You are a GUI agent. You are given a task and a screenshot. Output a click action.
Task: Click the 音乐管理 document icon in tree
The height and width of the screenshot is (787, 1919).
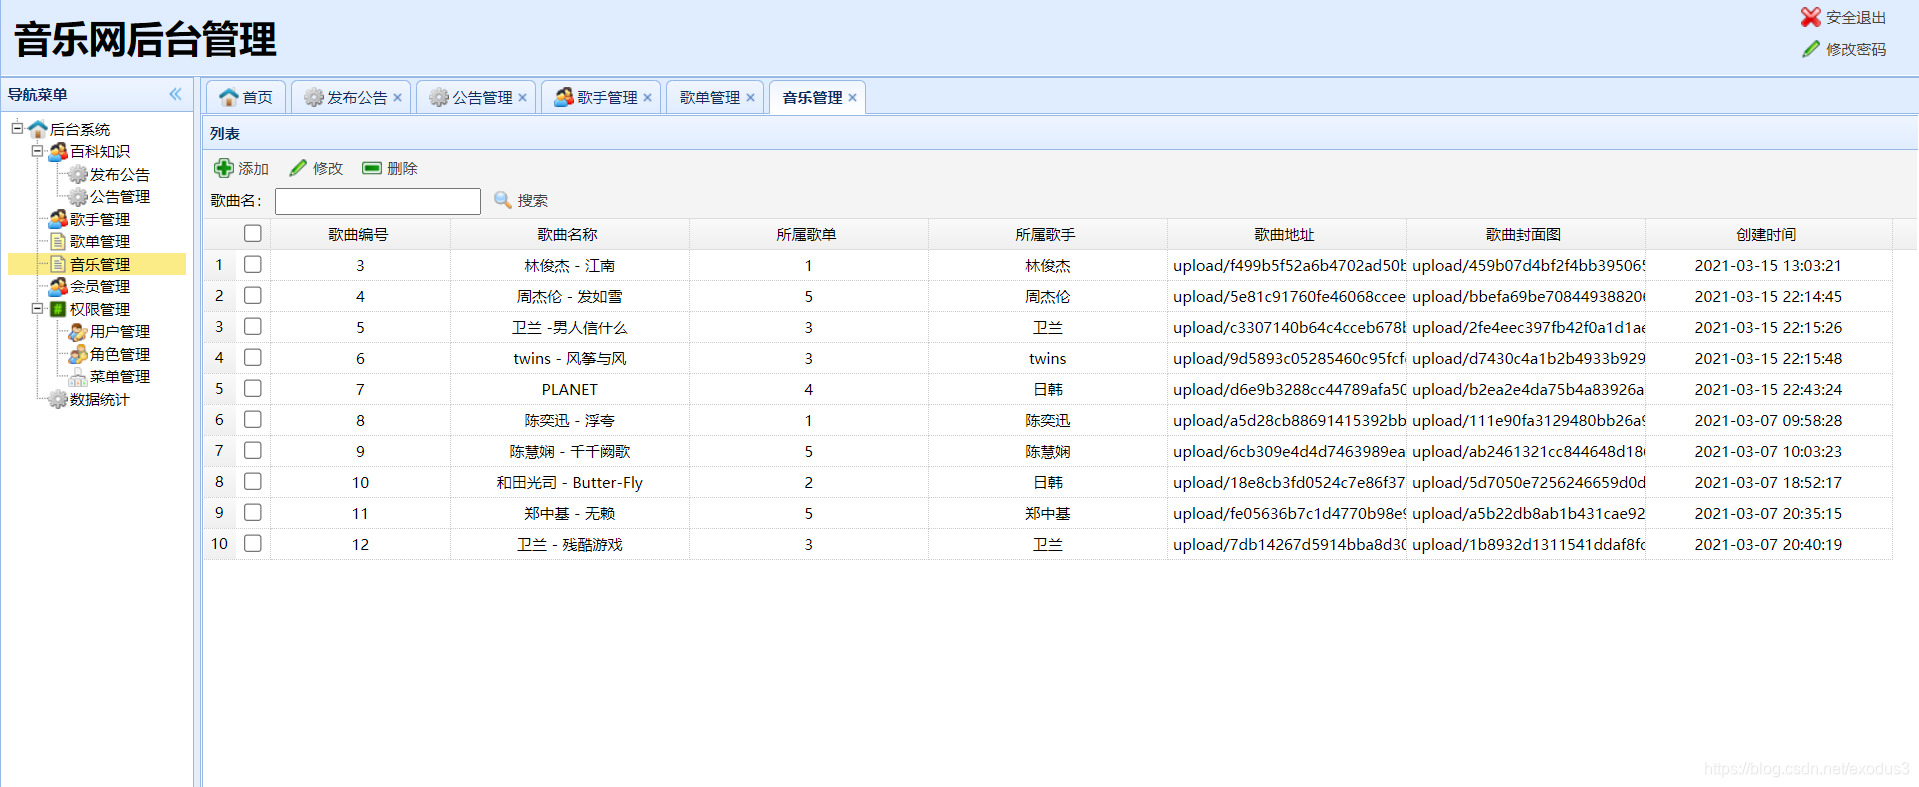[x=58, y=264]
